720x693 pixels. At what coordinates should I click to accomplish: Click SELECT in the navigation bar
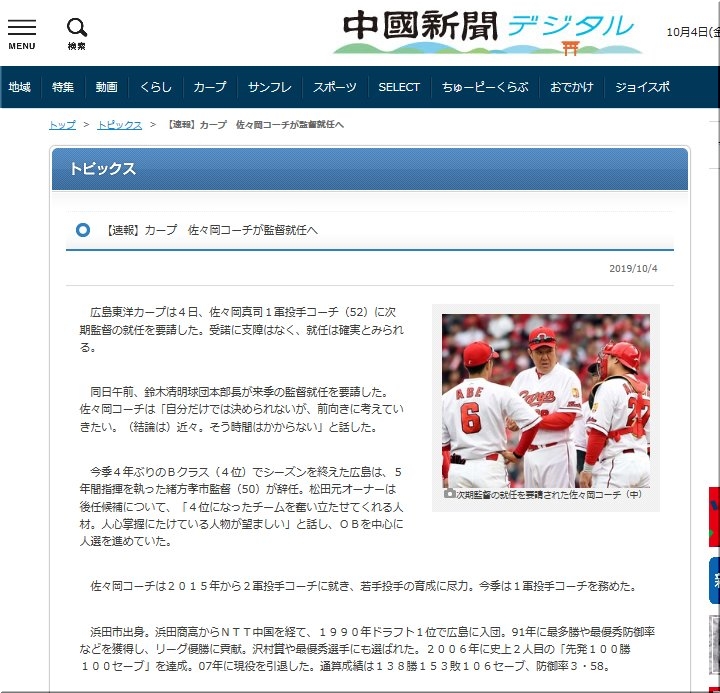tap(399, 87)
